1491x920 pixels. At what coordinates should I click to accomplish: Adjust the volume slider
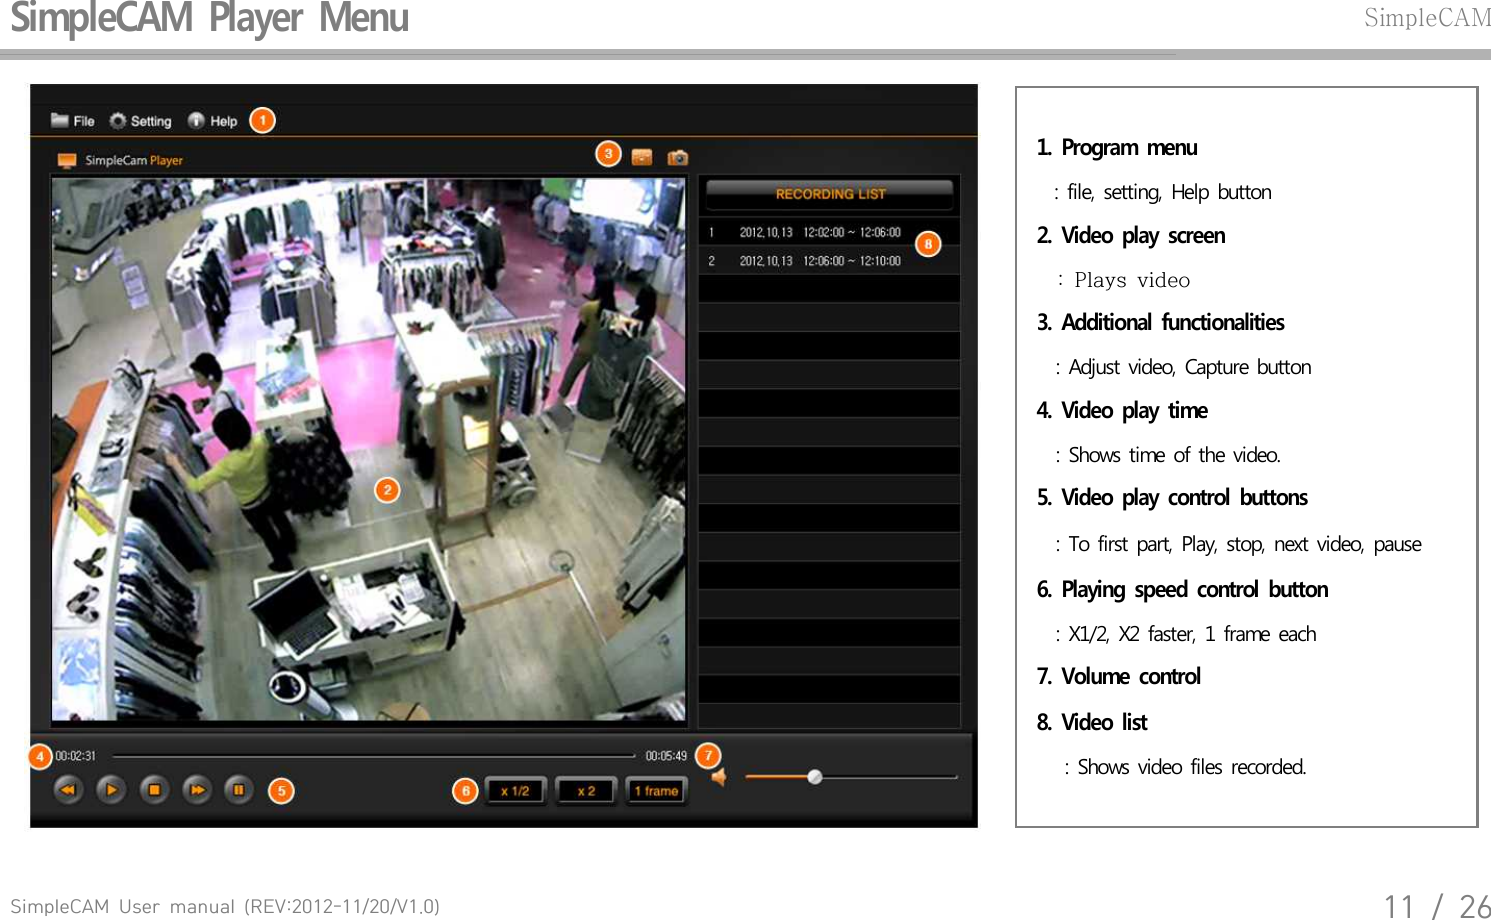(x=815, y=777)
